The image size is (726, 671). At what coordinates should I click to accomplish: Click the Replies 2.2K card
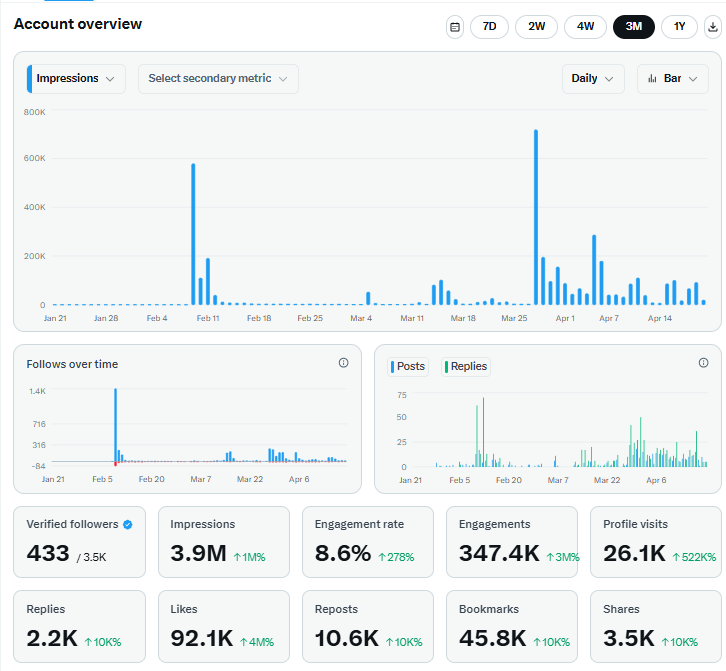(80, 627)
